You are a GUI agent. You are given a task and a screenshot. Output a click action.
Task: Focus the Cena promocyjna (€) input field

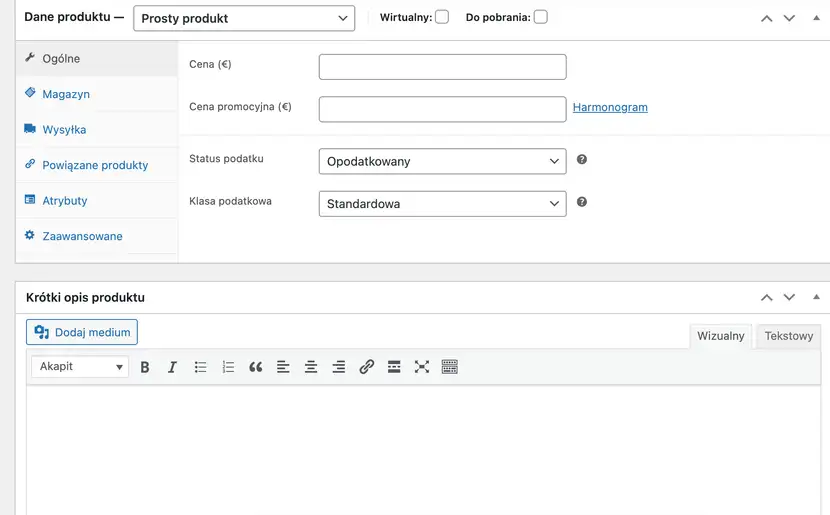pos(443,109)
